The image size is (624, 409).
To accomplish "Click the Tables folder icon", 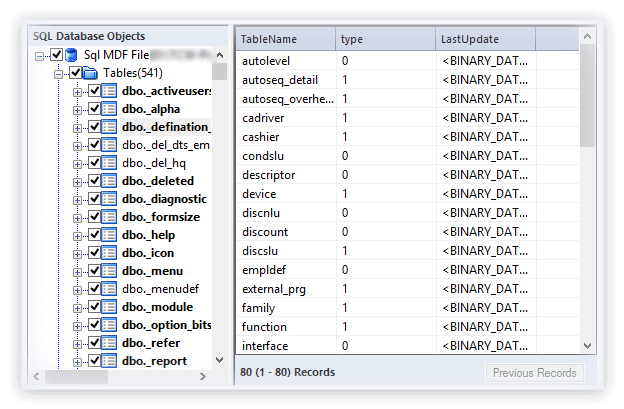I will coord(90,74).
